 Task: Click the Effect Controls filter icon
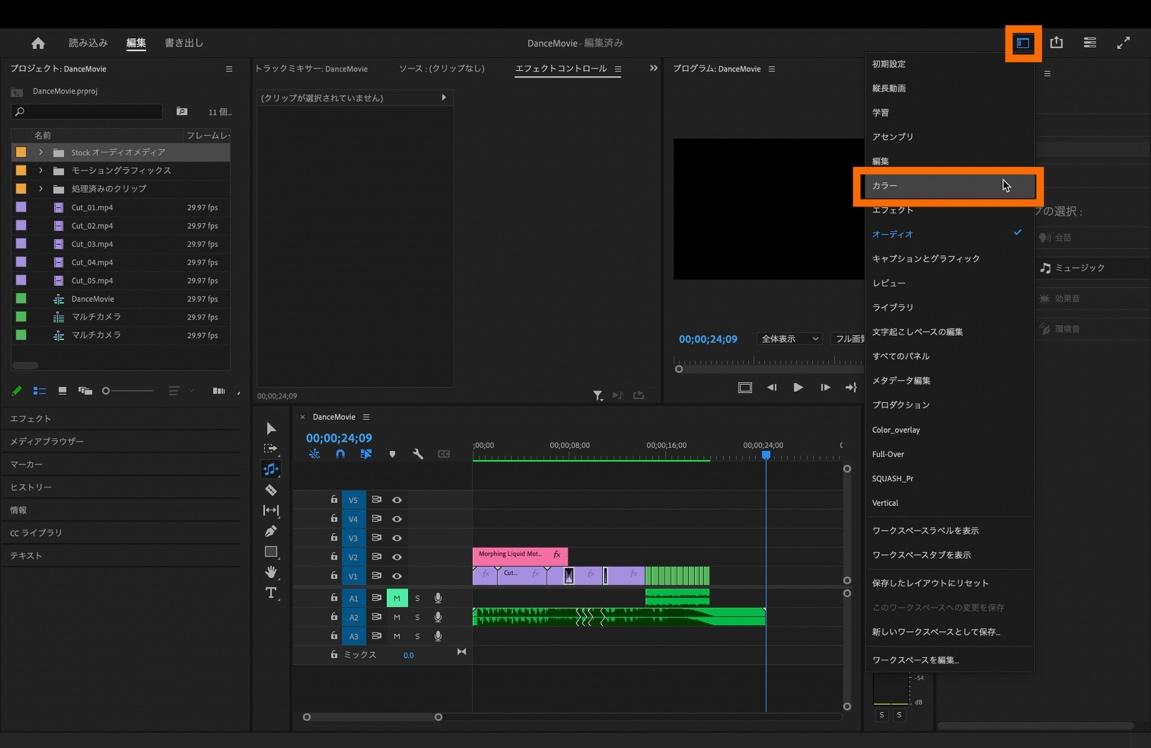click(598, 396)
